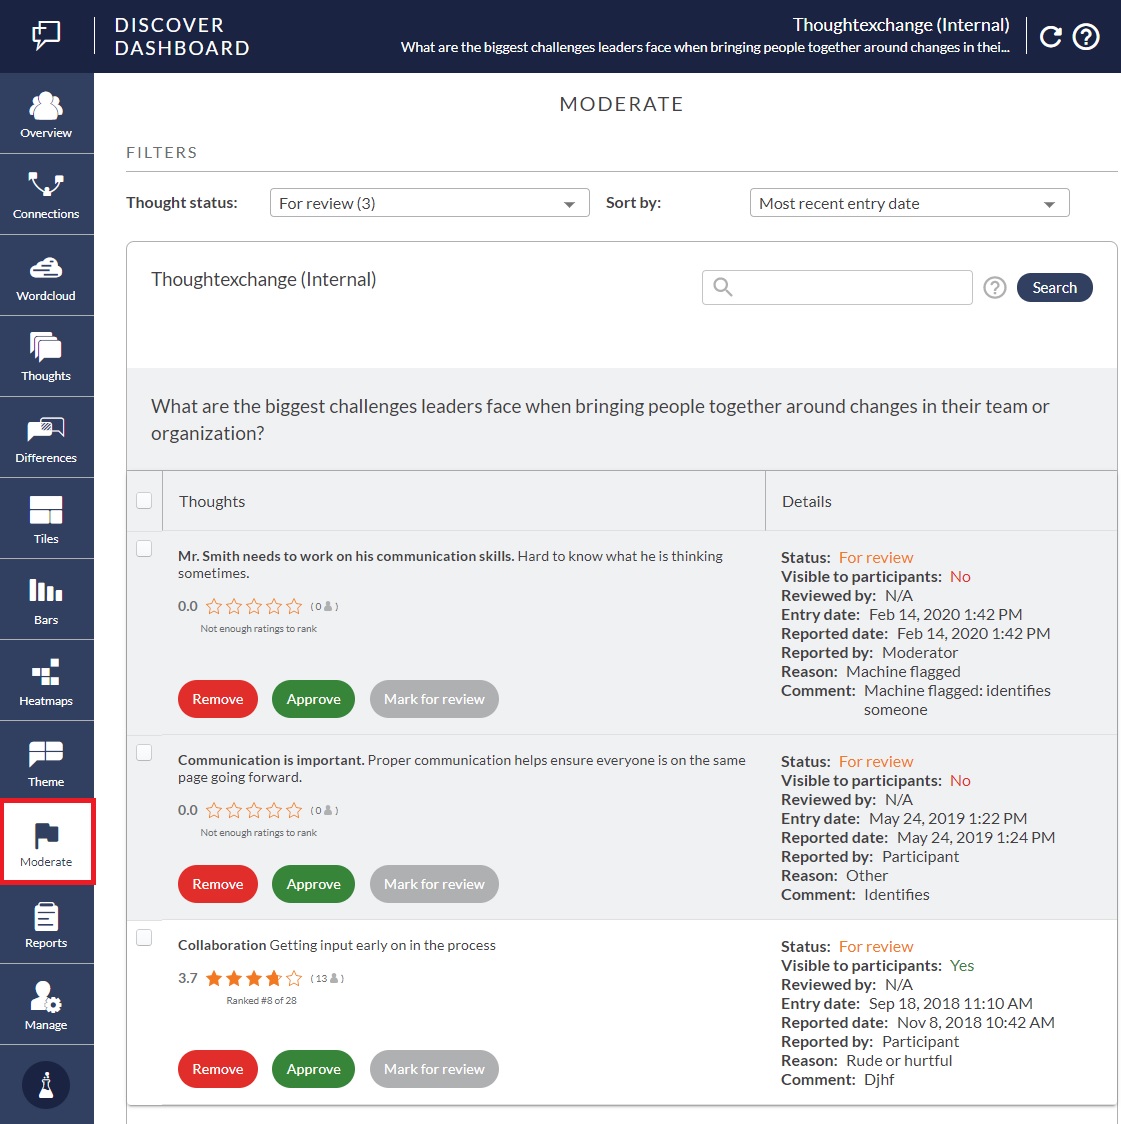Refresh the dashboard with the reload icon
The width and height of the screenshot is (1121, 1124).
tap(1051, 37)
